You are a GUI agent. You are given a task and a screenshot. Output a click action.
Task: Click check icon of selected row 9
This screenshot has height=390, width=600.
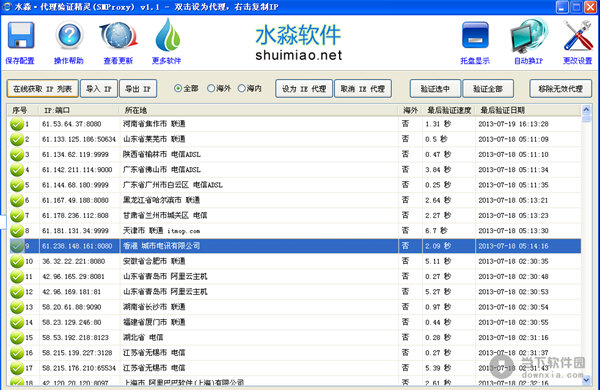[16, 246]
